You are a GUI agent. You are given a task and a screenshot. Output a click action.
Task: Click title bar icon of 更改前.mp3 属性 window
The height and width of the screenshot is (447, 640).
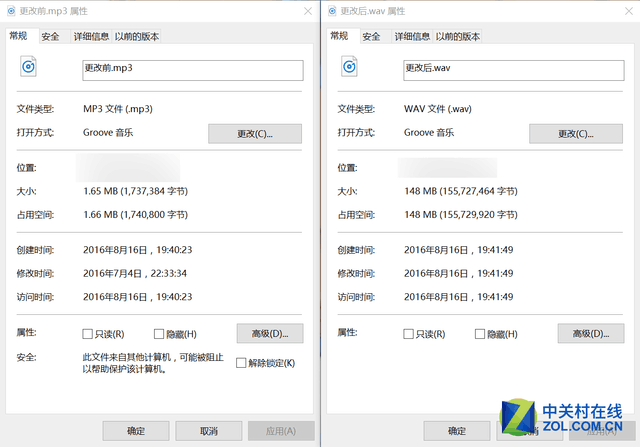pyautogui.click(x=11, y=11)
